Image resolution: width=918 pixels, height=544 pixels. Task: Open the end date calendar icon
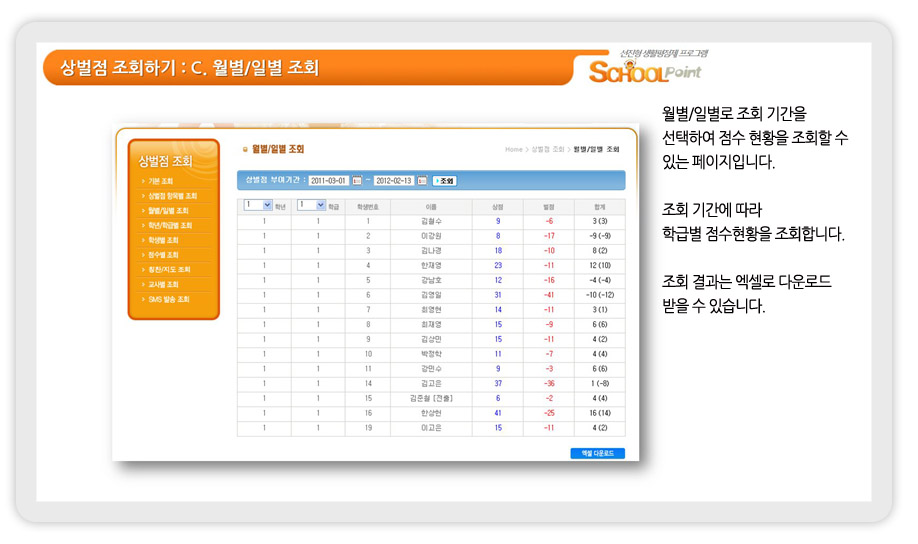(422, 181)
